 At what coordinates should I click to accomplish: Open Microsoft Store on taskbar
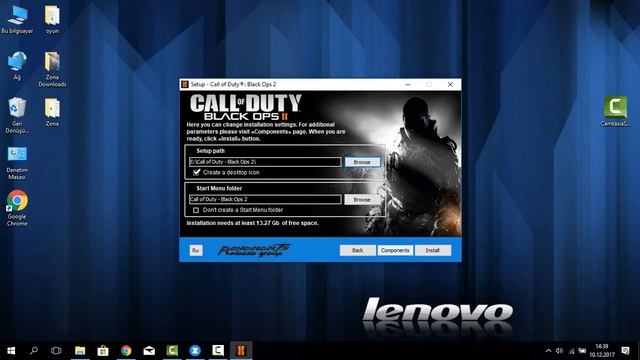(x=103, y=350)
